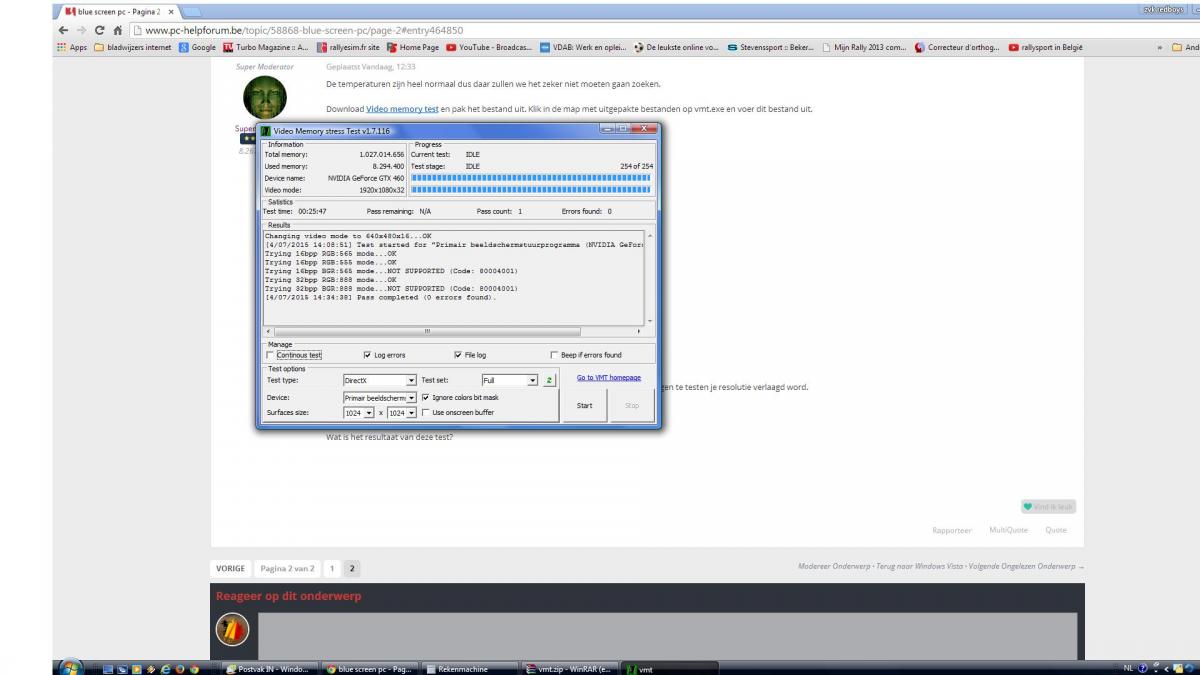Switch to the vmt.zip - WinRAR taskbar window
The image size is (1200, 675).
tap(571, 669)
